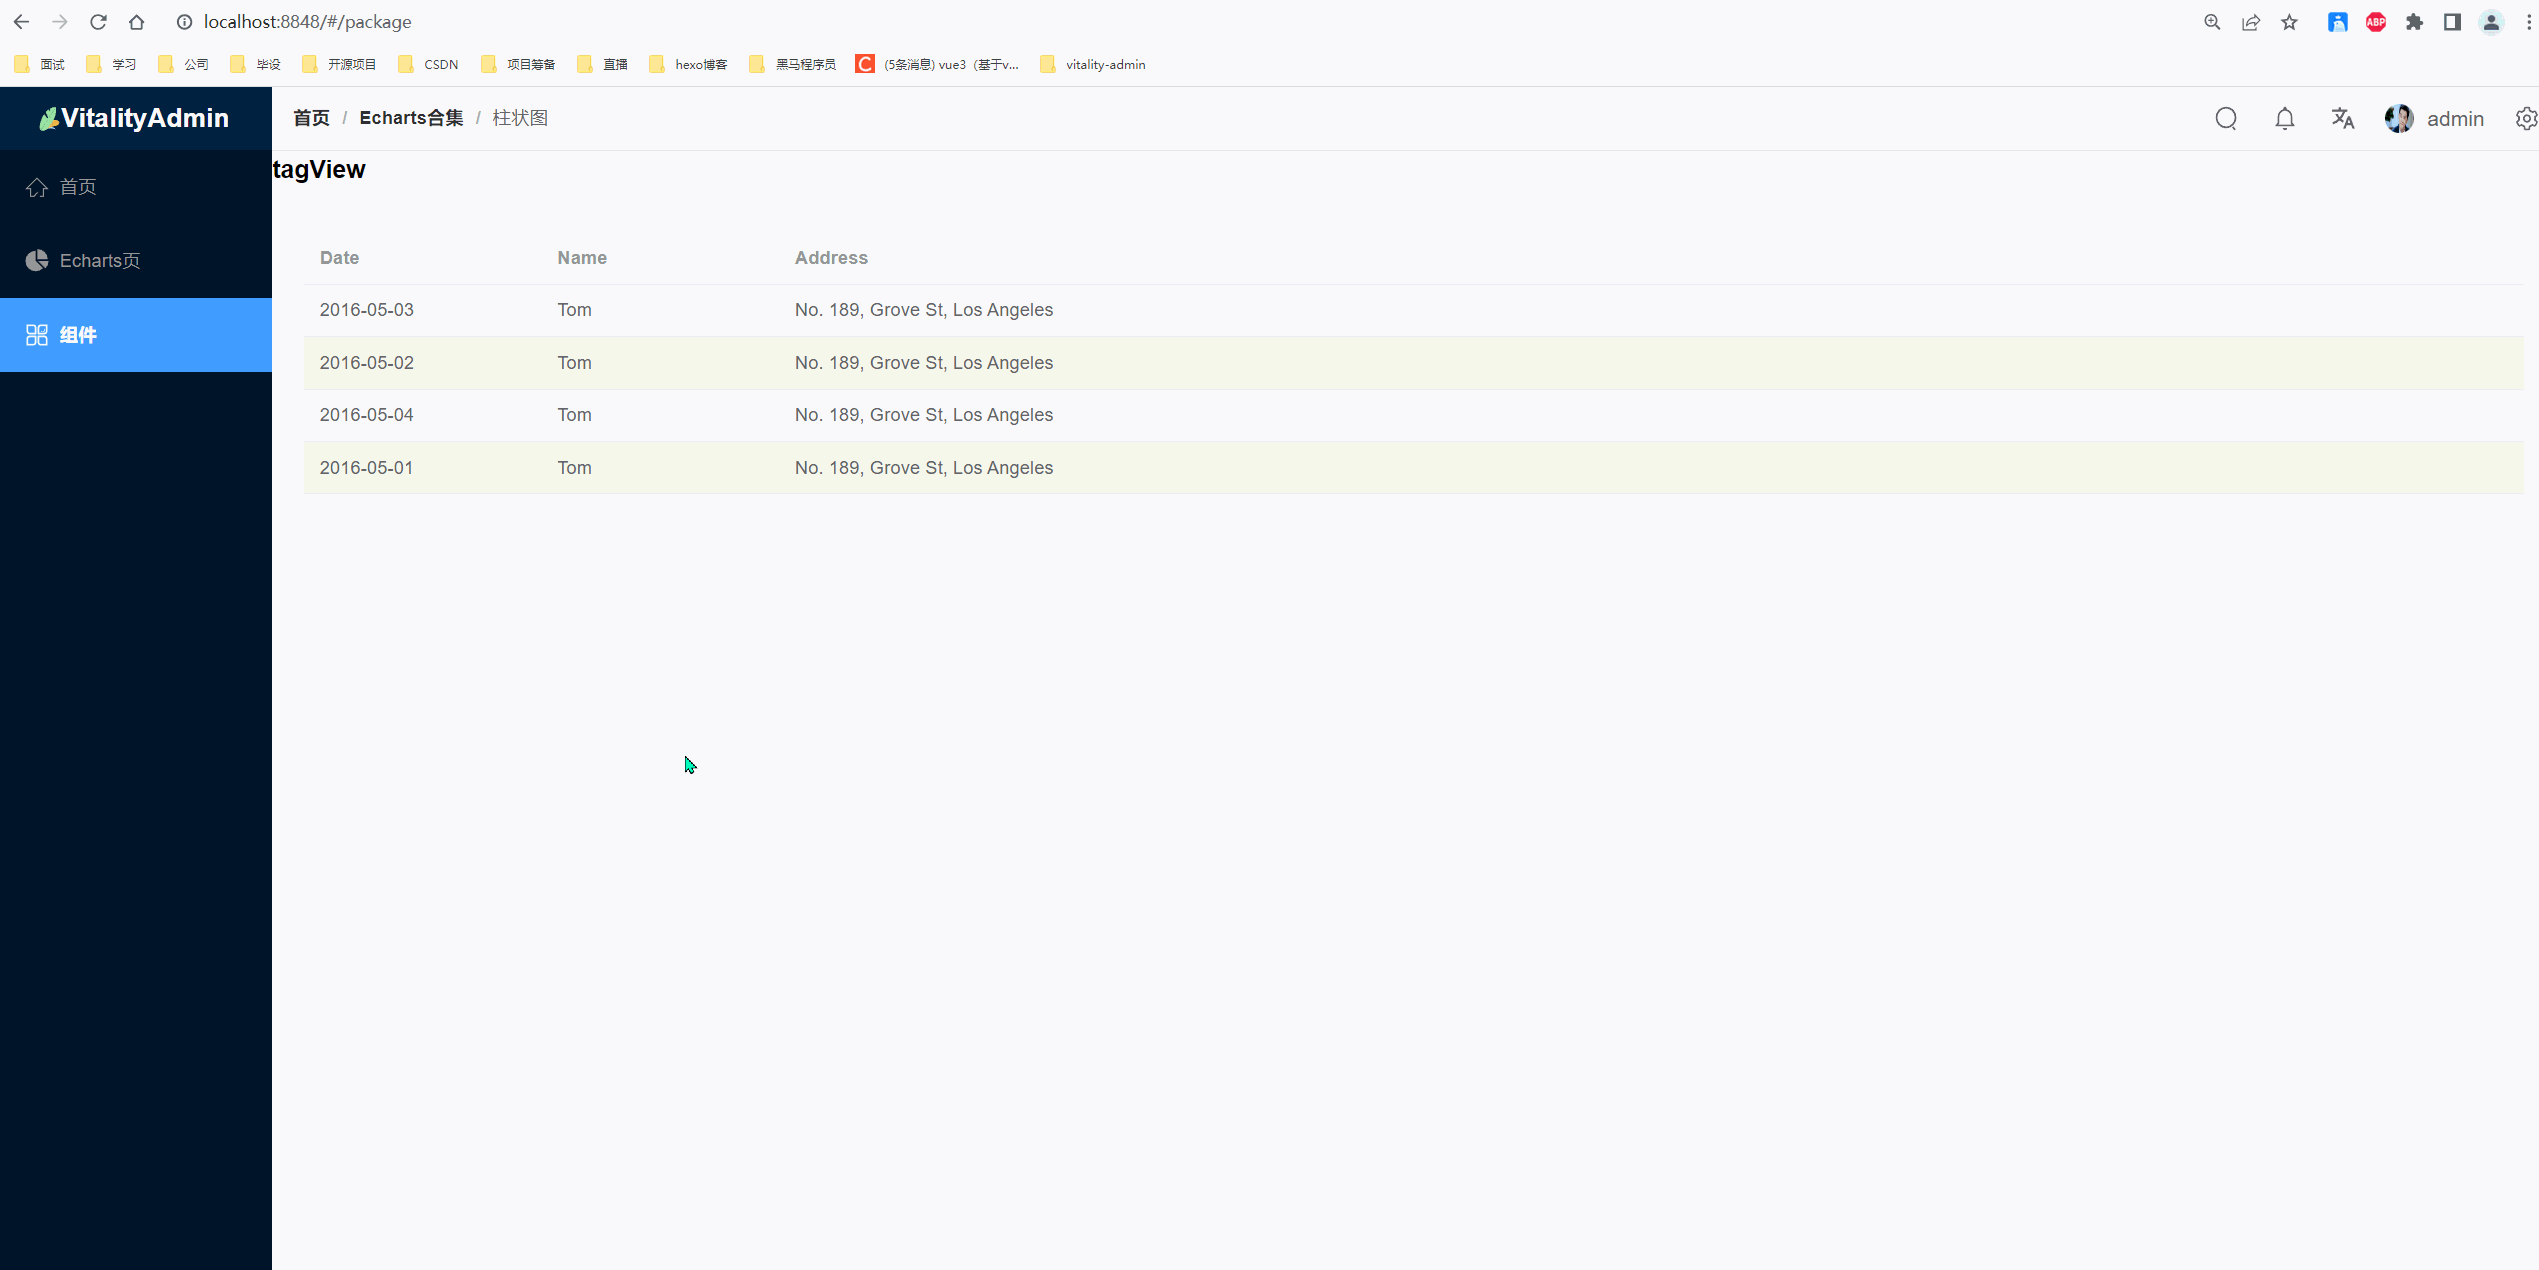Click the VitalityAdmin logo
This screenshot has height=1270, width=2539.
point(135,118)
